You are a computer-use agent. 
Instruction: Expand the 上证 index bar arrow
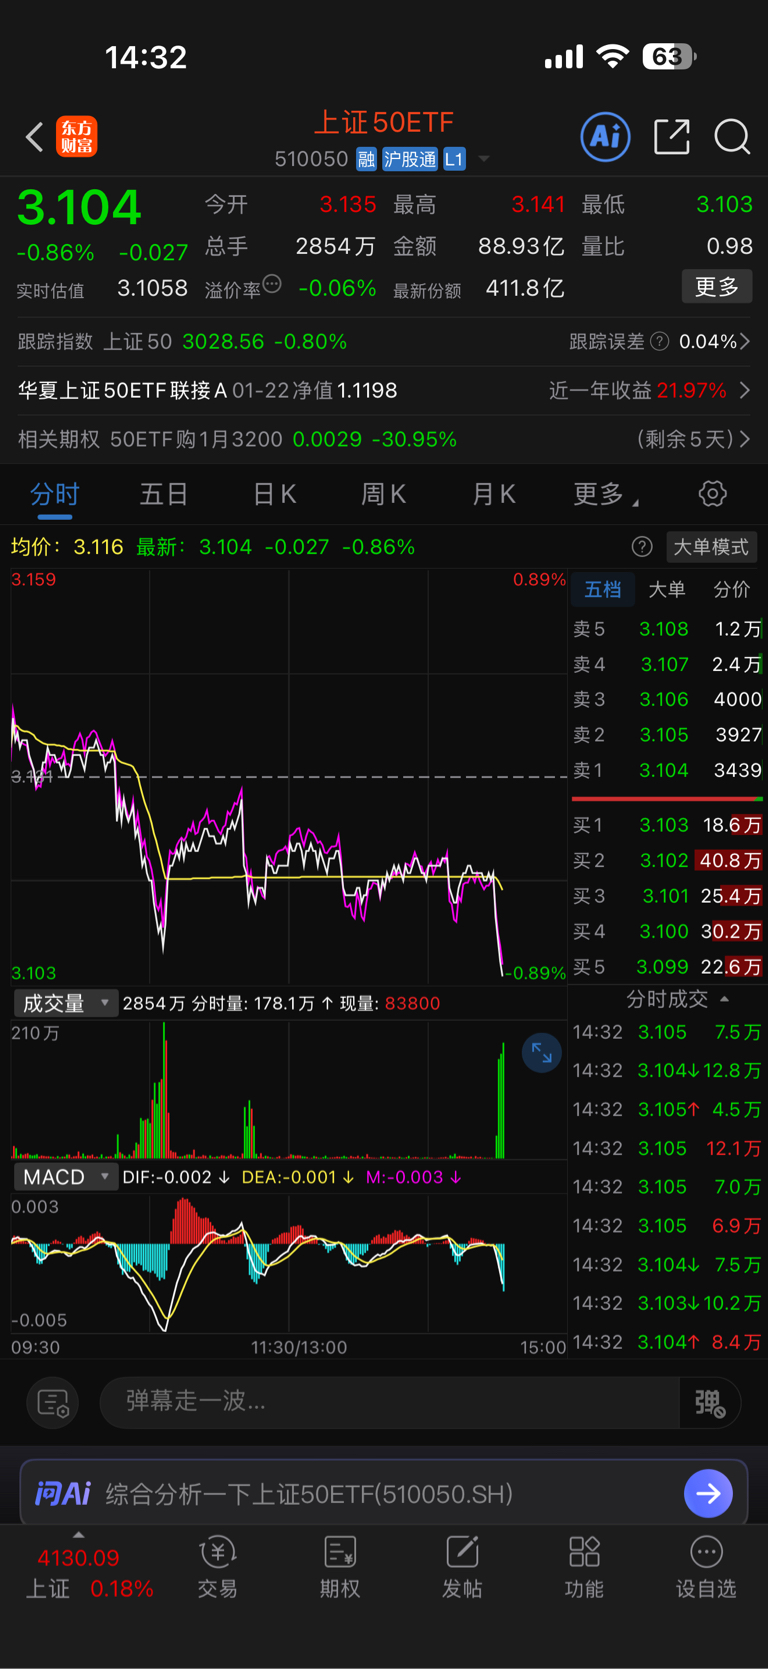pos(79,1535)
